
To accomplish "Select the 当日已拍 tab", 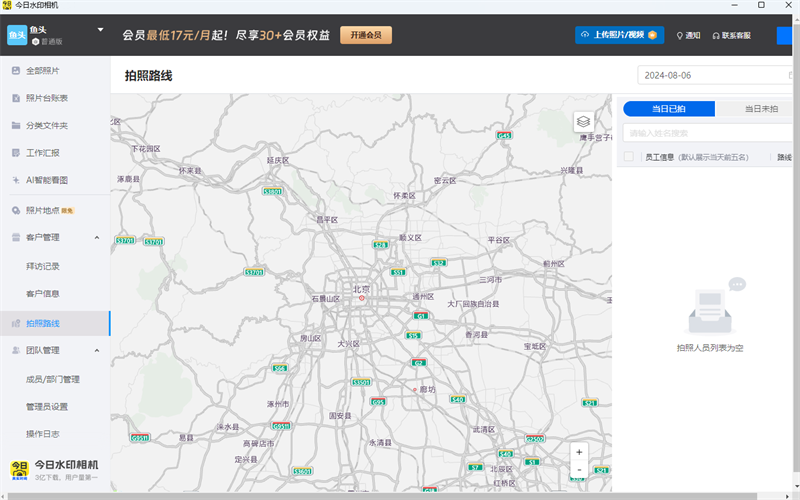I will pyautogui.click(x=669, y=109).
